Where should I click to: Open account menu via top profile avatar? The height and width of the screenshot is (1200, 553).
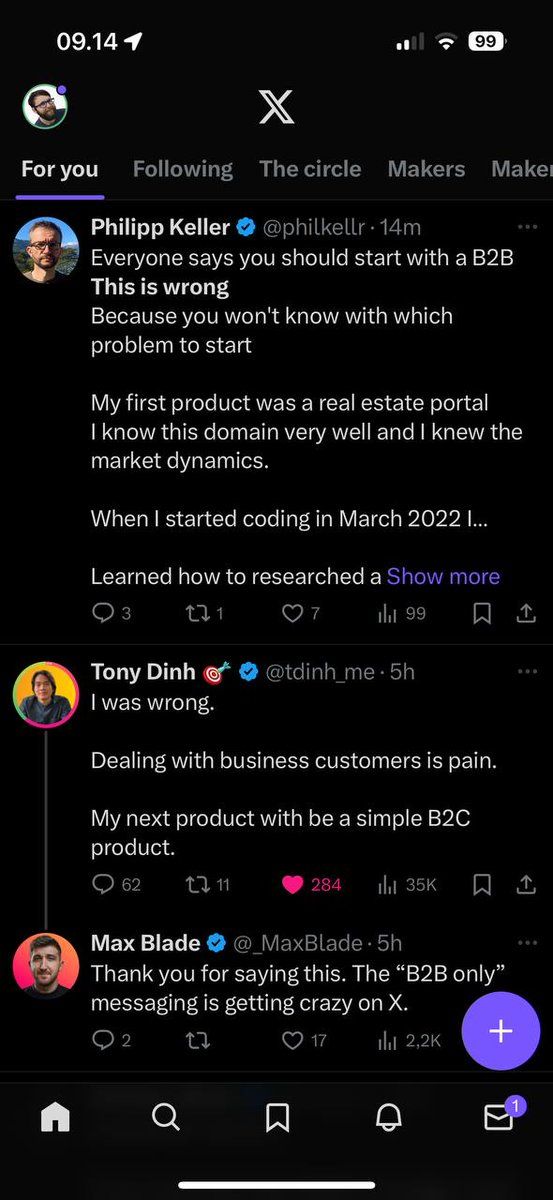pyautogui.click(x=45, y=106)
